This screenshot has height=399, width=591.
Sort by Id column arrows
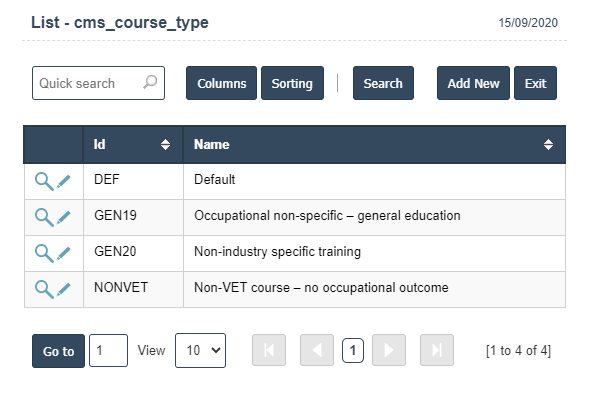[x=165, y=145]
